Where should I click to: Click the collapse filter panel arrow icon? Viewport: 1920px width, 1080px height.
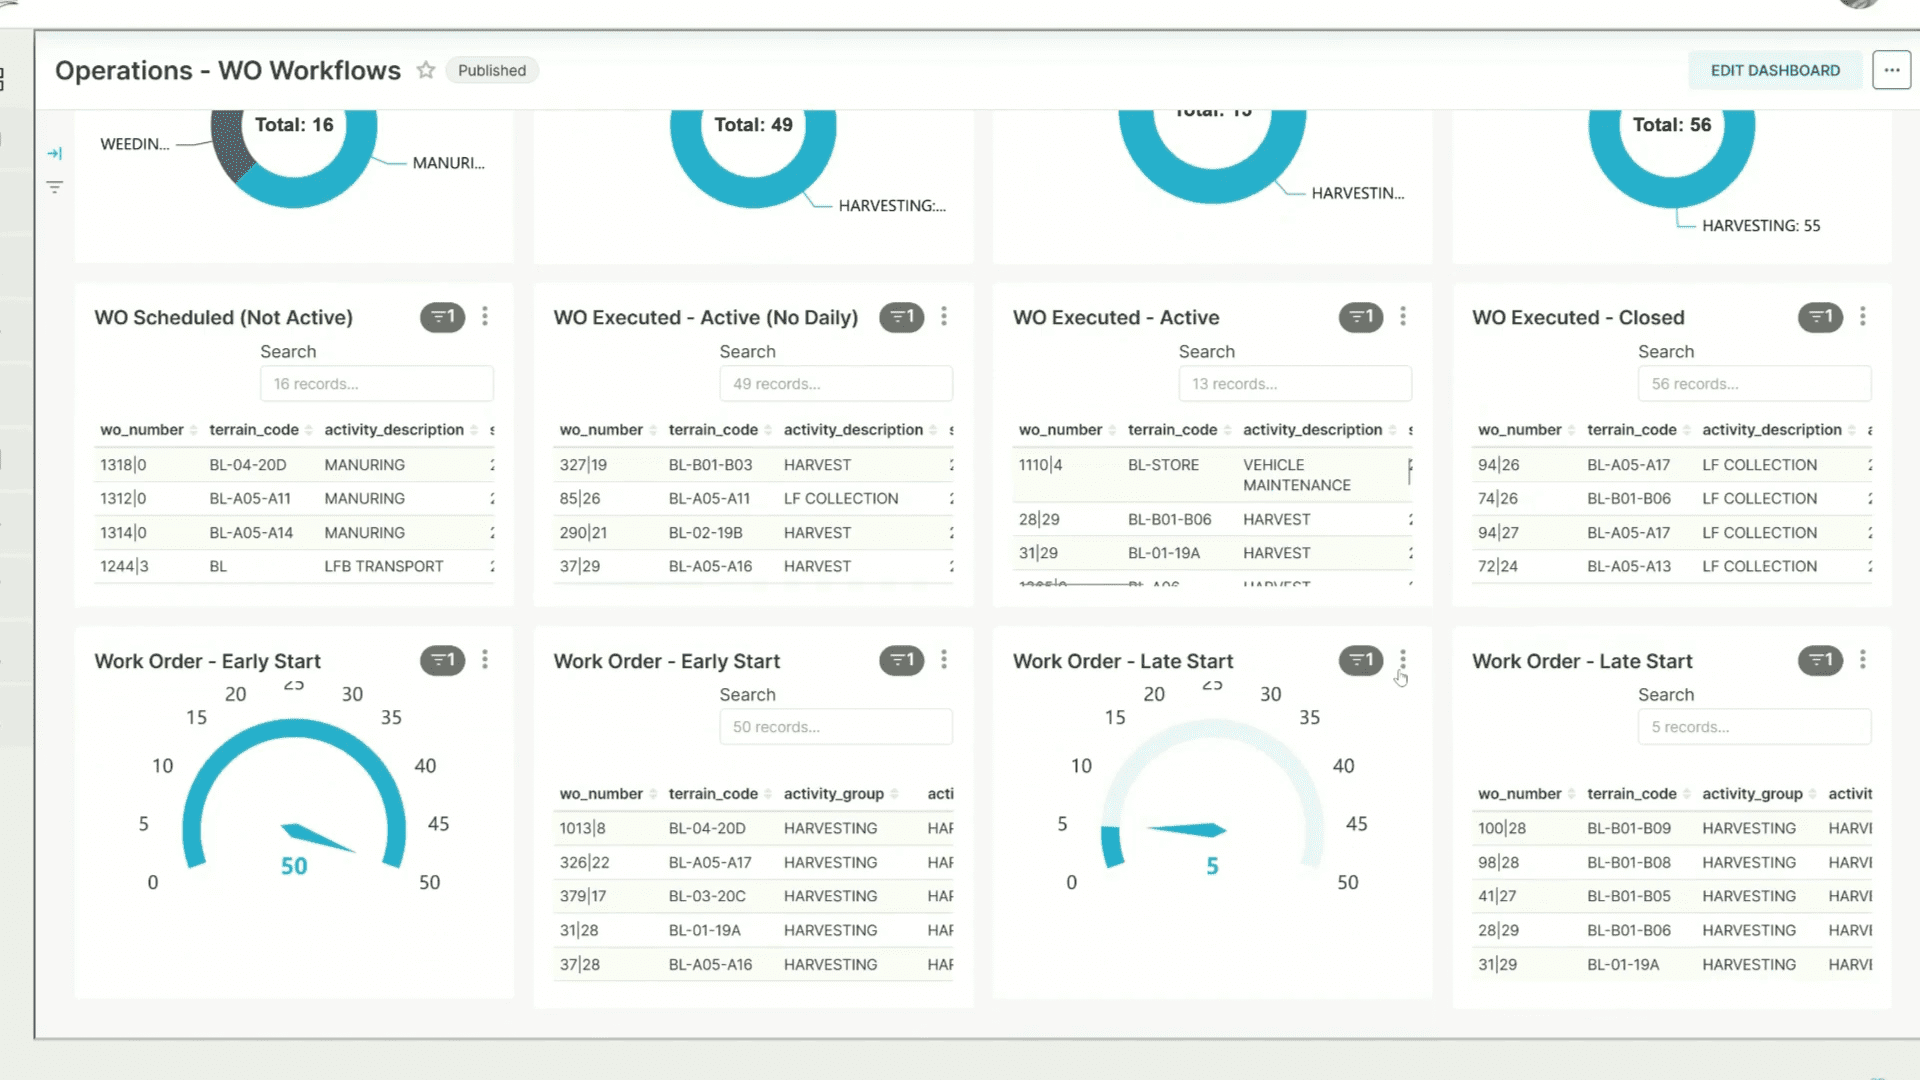[55, 153]
